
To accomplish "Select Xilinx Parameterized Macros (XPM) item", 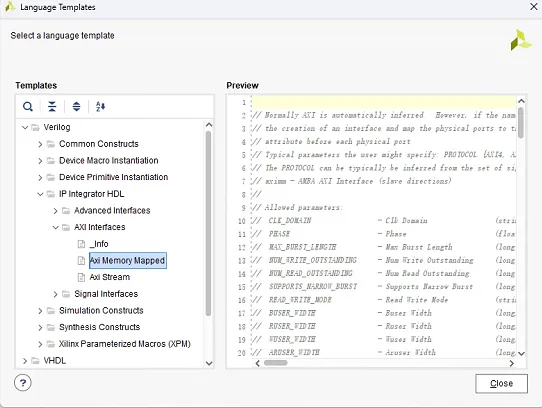I will click(x=124, y=344).
